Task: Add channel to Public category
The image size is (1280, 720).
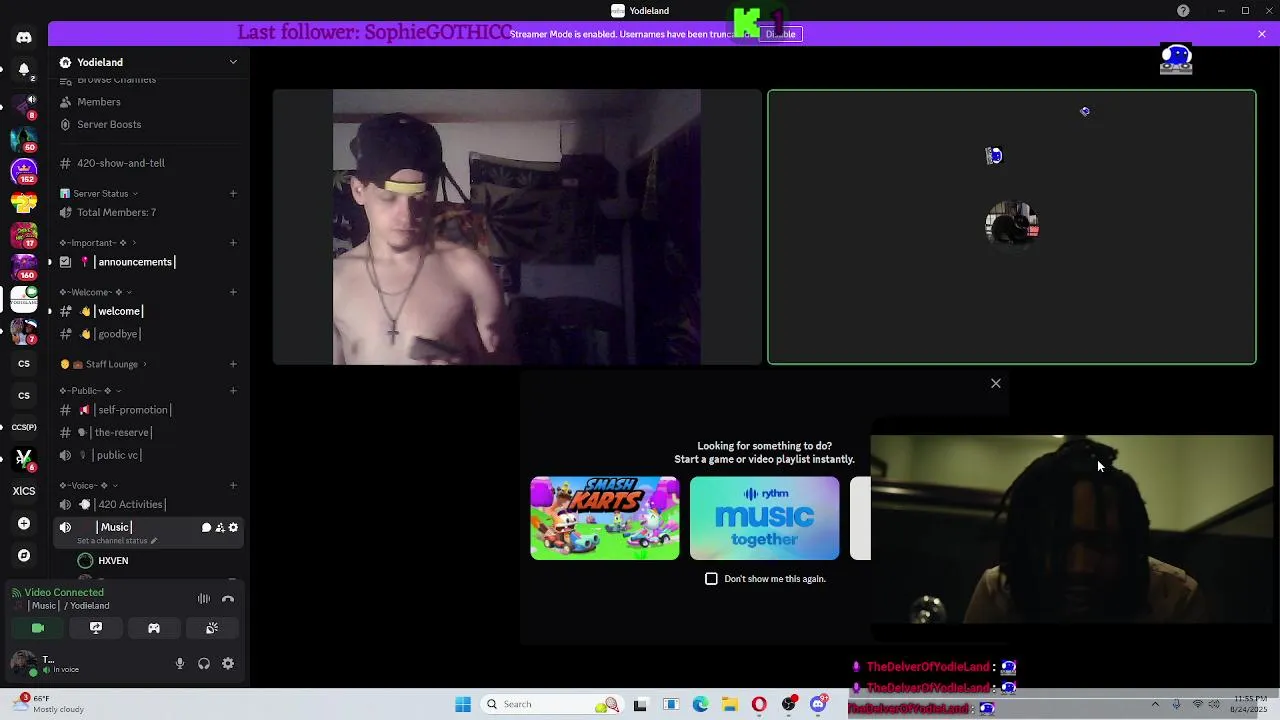Action: [x=233, y=391]
